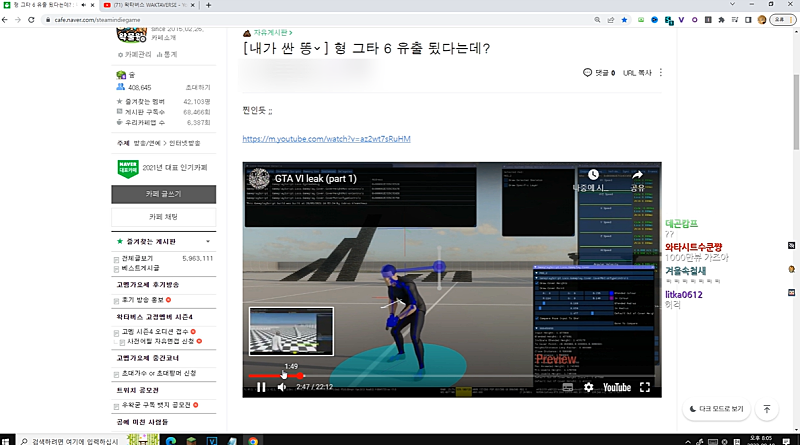Open the channel avatar in the video title

pos(259,179)
